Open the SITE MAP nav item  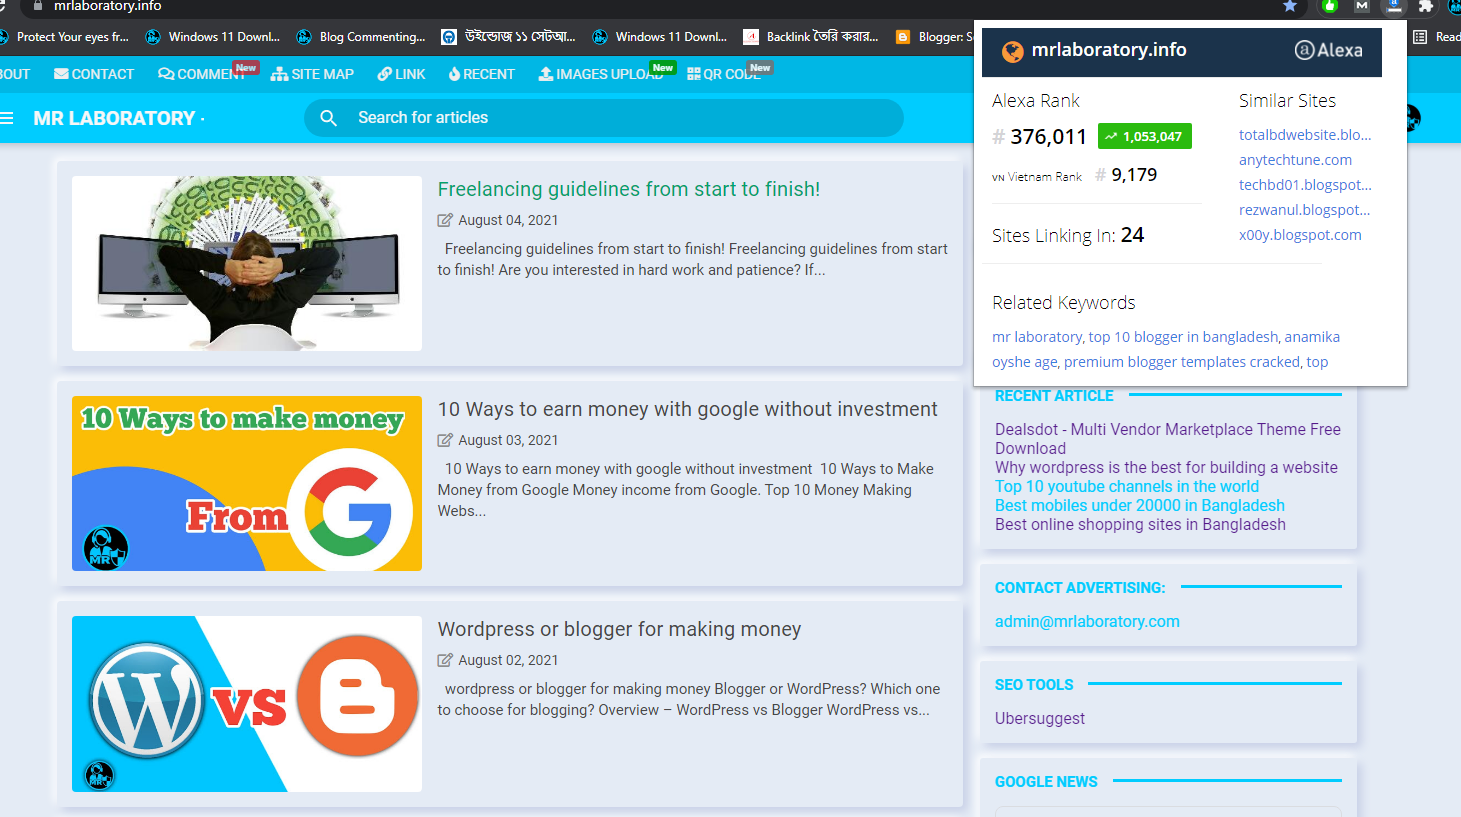point(312,74)
